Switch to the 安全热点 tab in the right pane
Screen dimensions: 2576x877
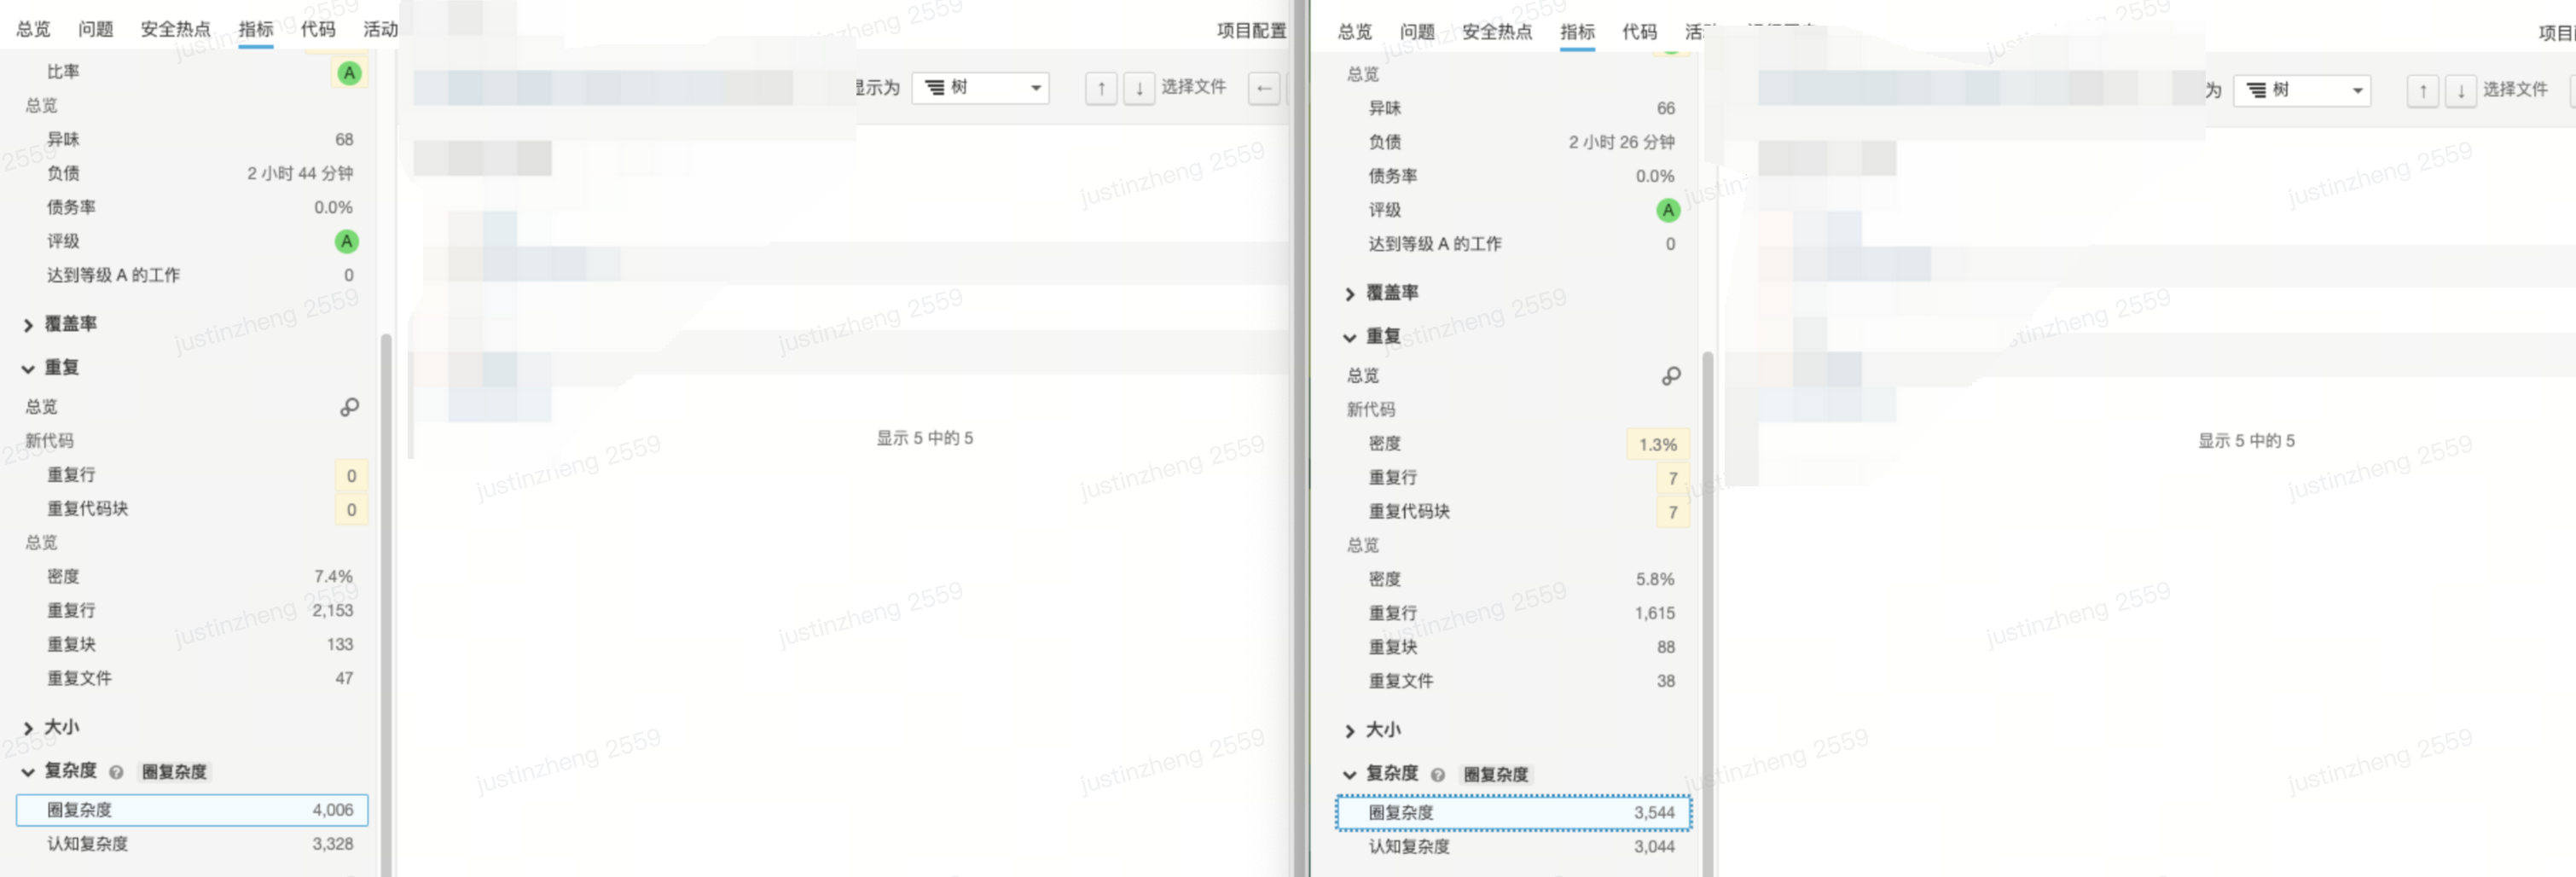(1496, 32)
